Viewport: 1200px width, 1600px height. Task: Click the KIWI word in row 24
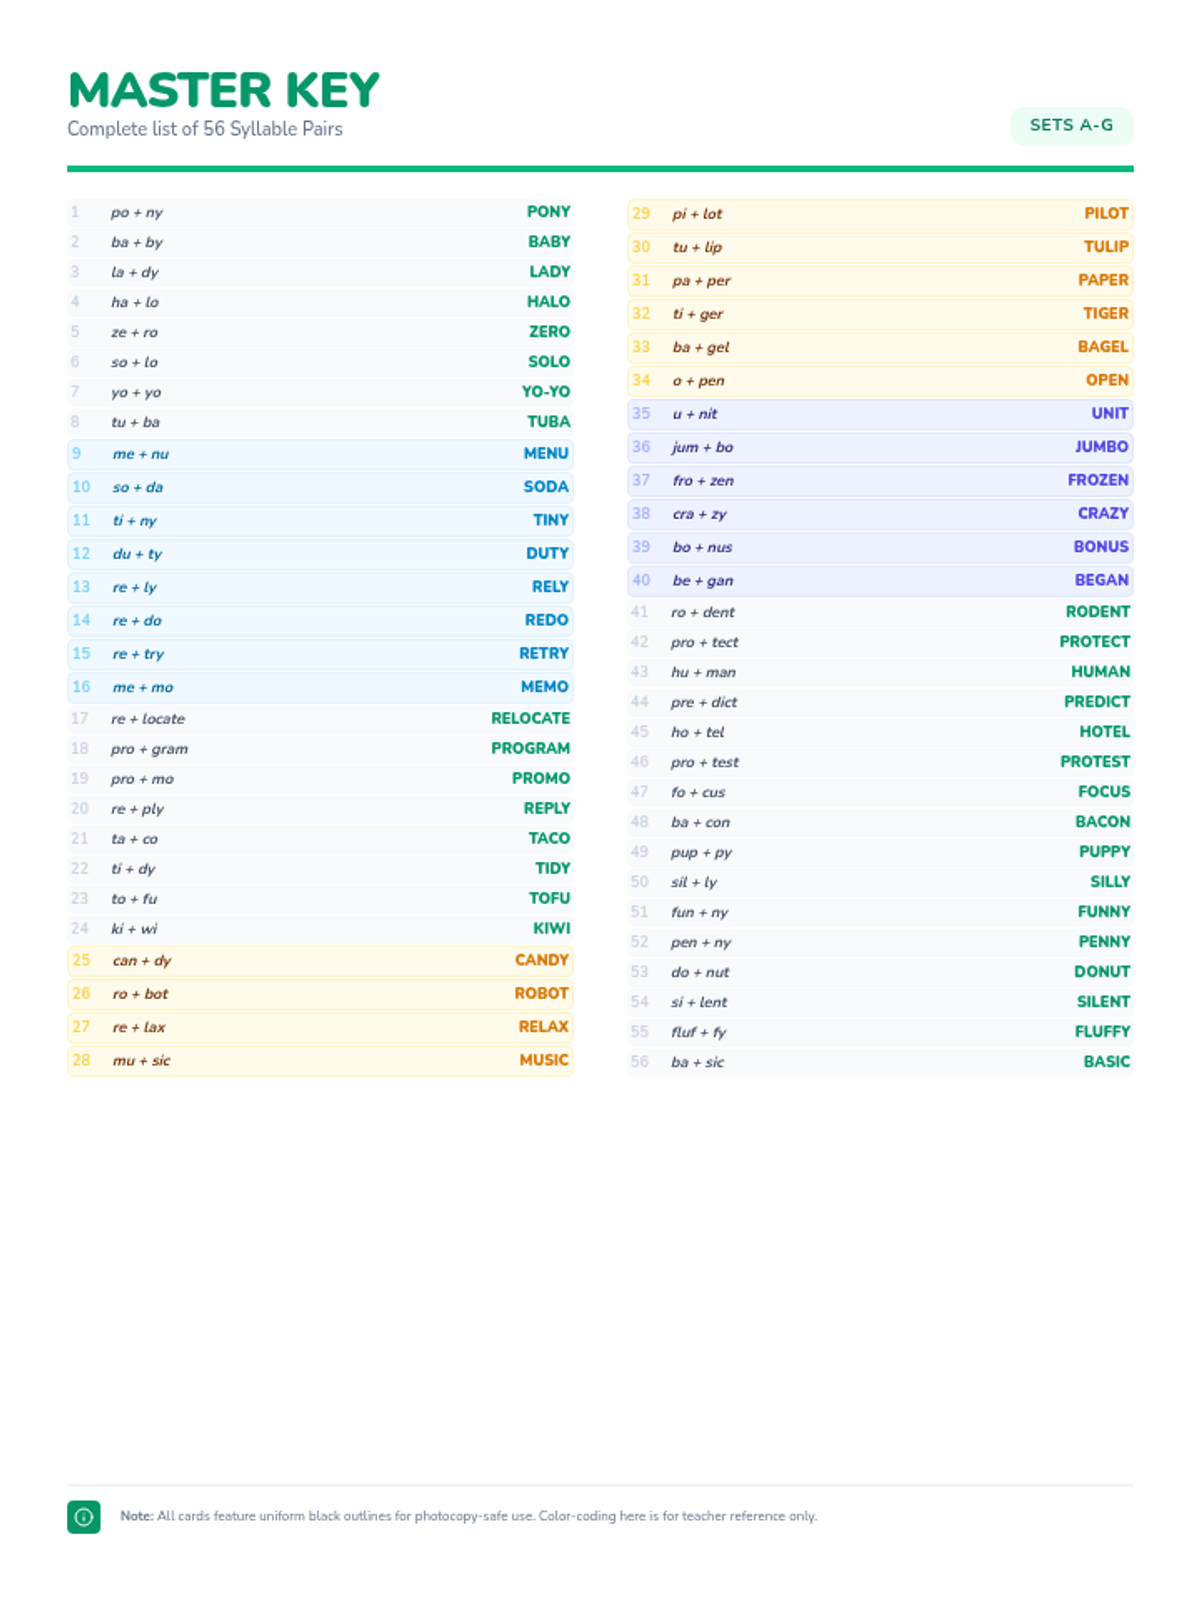[551, 929]
